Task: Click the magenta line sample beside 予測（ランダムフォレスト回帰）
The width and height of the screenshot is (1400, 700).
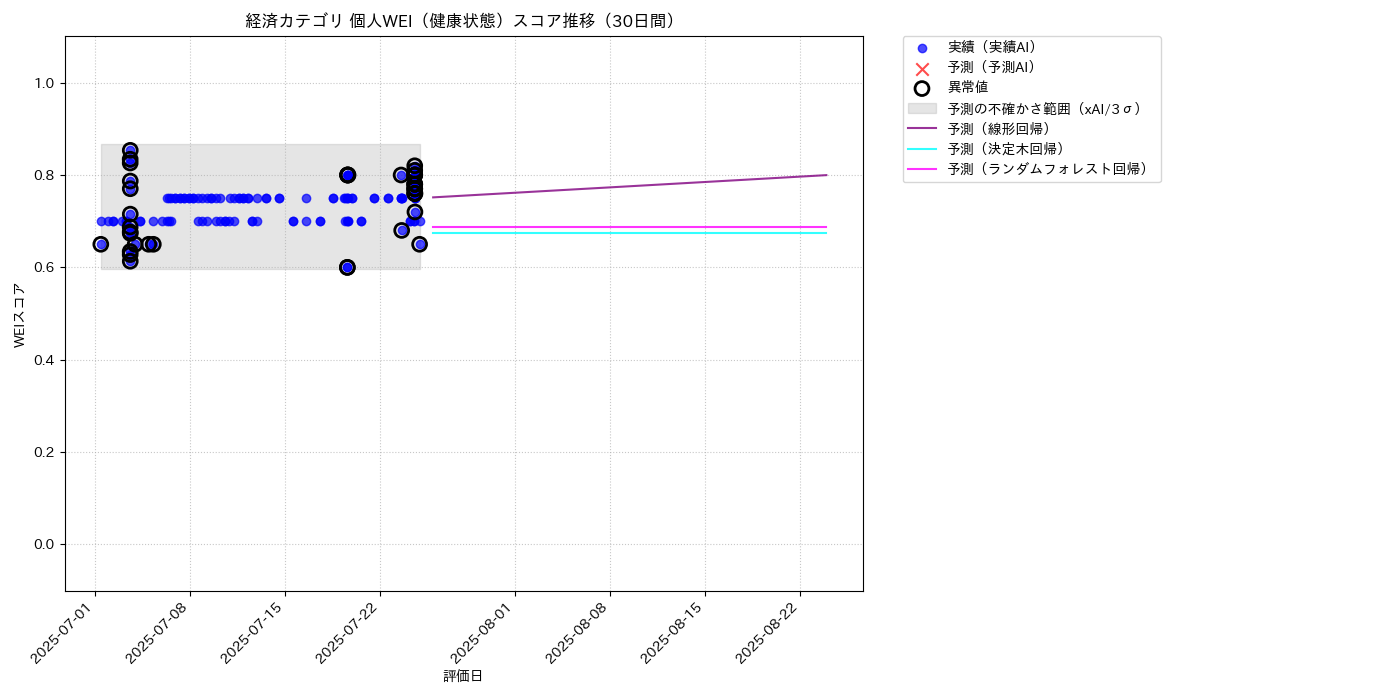Action: 922,170
